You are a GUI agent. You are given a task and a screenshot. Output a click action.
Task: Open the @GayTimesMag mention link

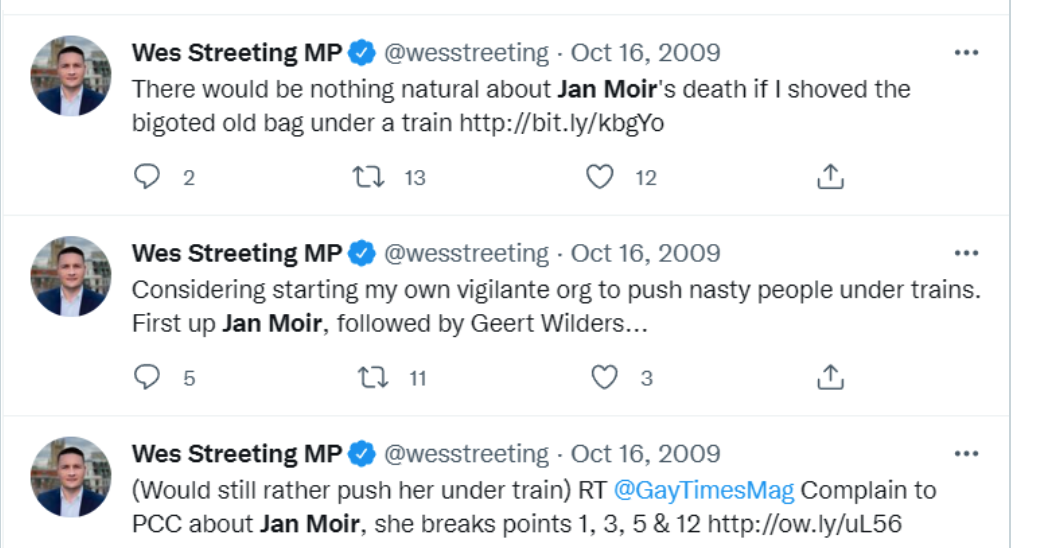tap(703, 490)
